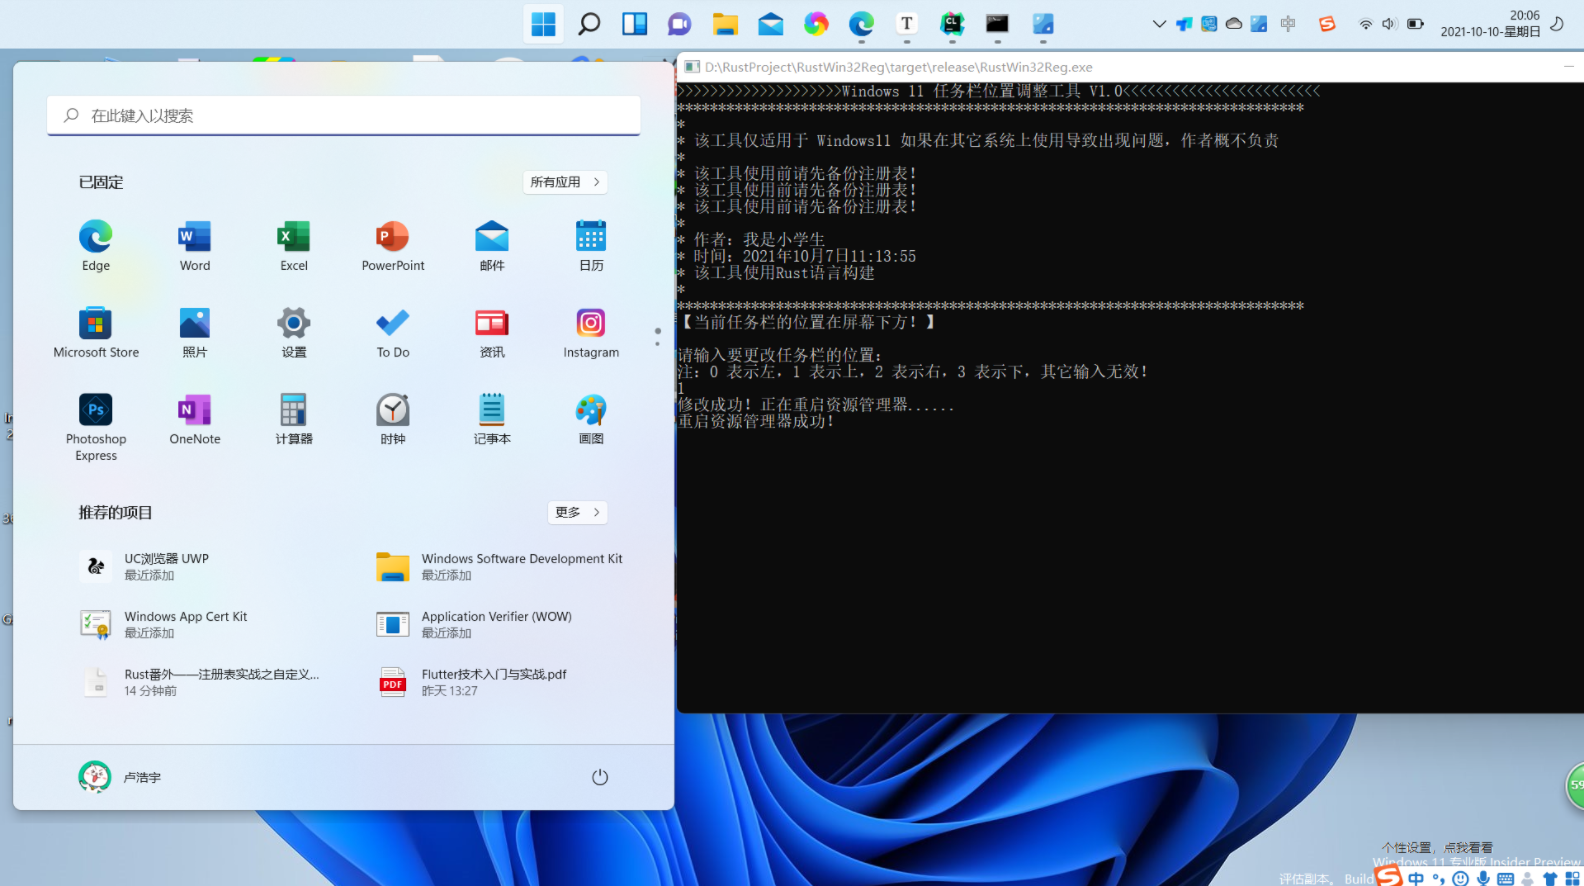1584x886 pixels.
Task: Launch the To Do app
Action: (393, 333)
